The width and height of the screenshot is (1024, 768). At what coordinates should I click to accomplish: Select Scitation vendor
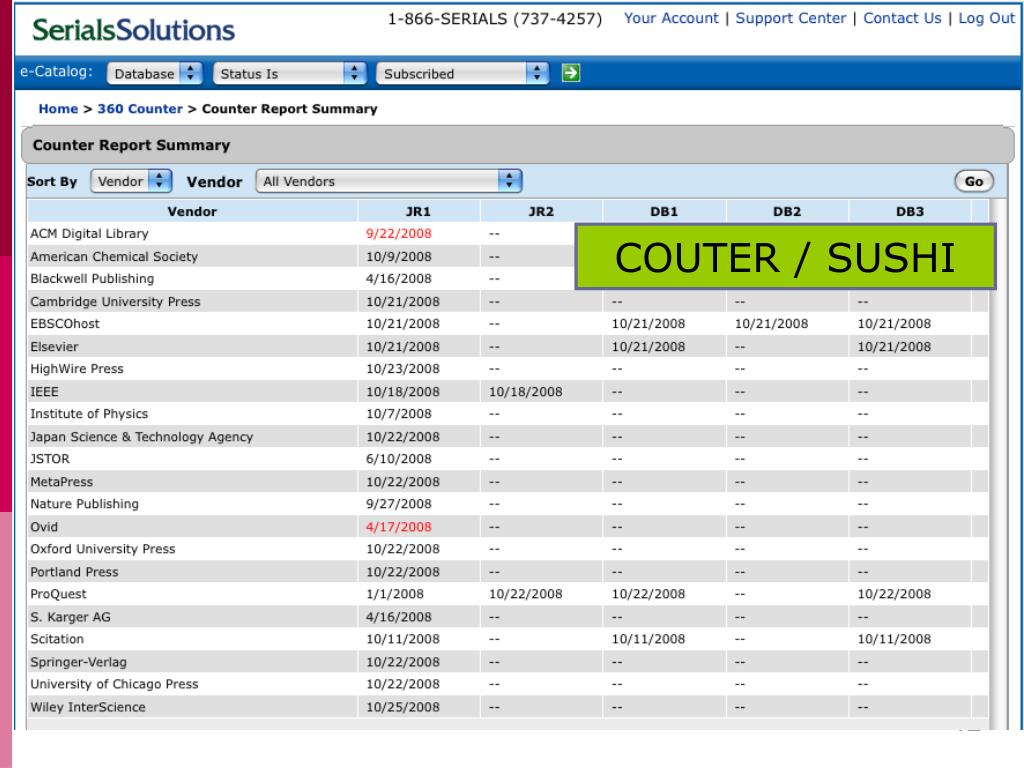57,639
